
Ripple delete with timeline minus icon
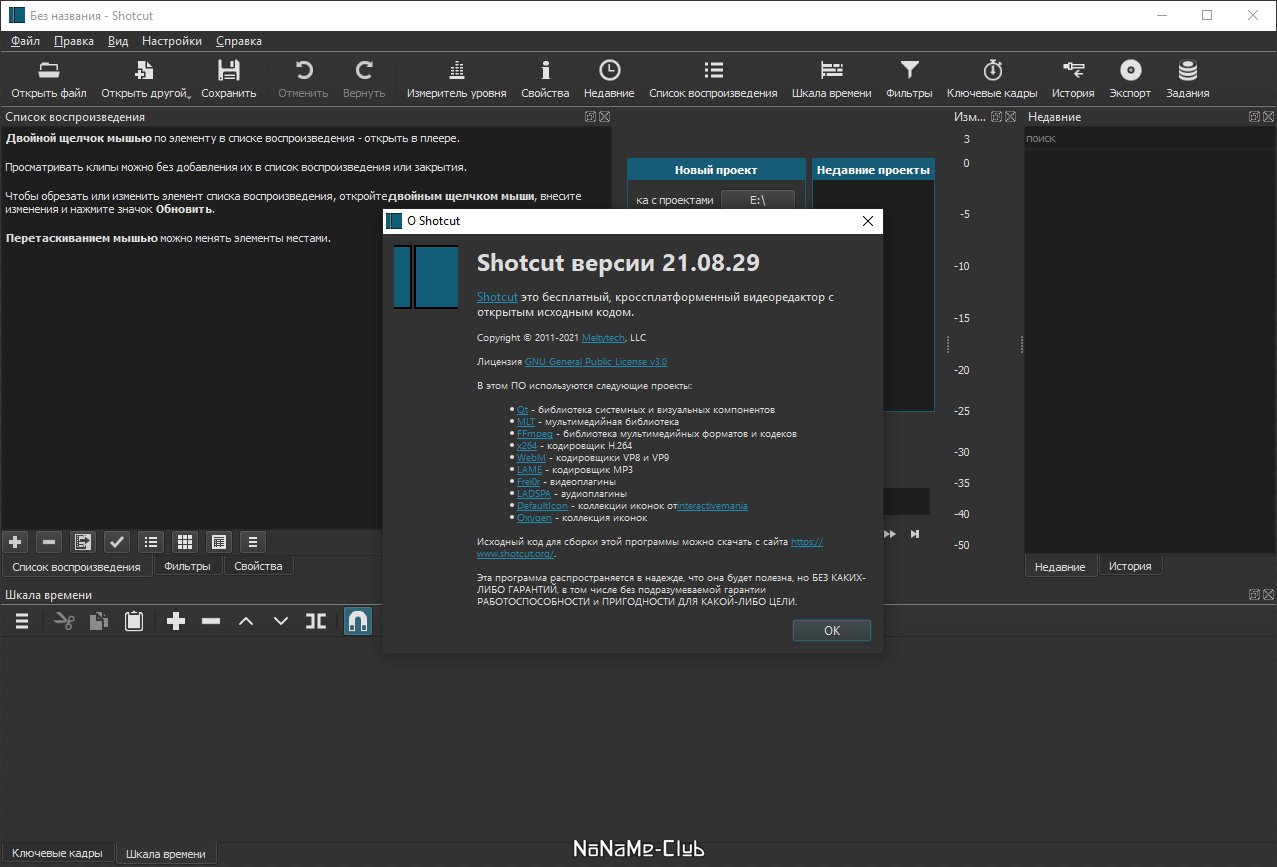(211, 621)
